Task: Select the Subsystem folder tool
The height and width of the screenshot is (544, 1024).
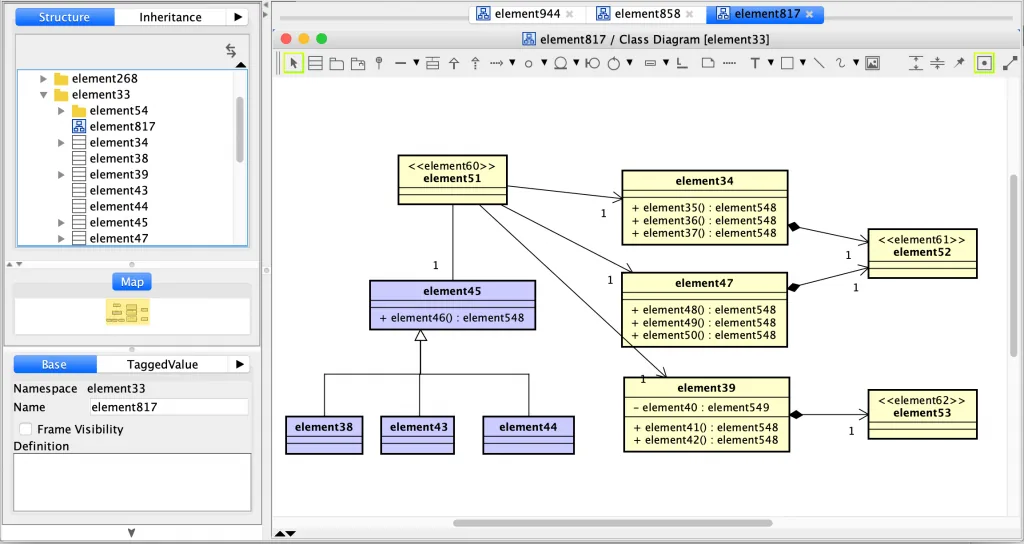Action: pos(358,63)
